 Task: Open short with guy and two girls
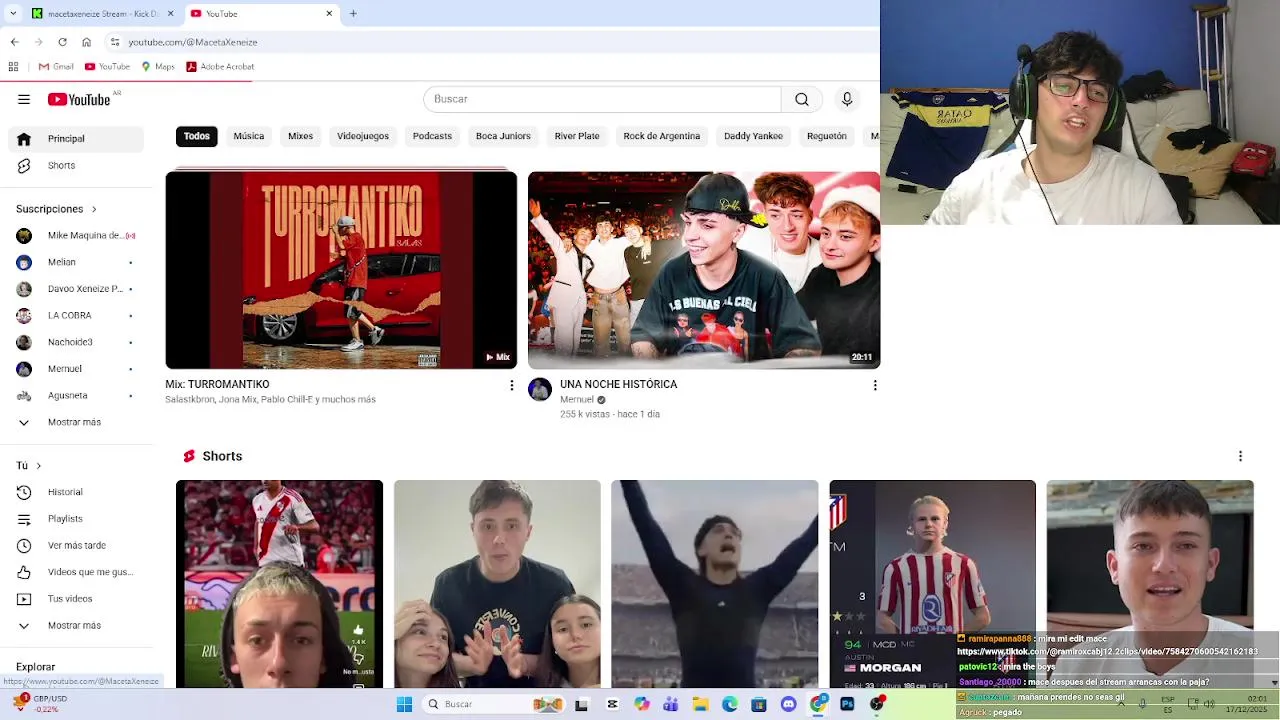497,584
